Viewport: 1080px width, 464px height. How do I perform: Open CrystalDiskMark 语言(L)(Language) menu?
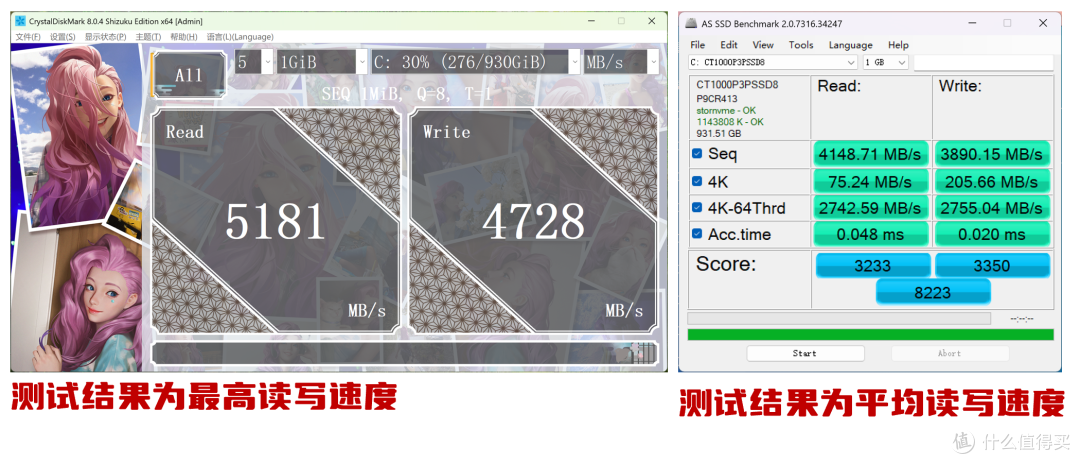coord(240,36)
